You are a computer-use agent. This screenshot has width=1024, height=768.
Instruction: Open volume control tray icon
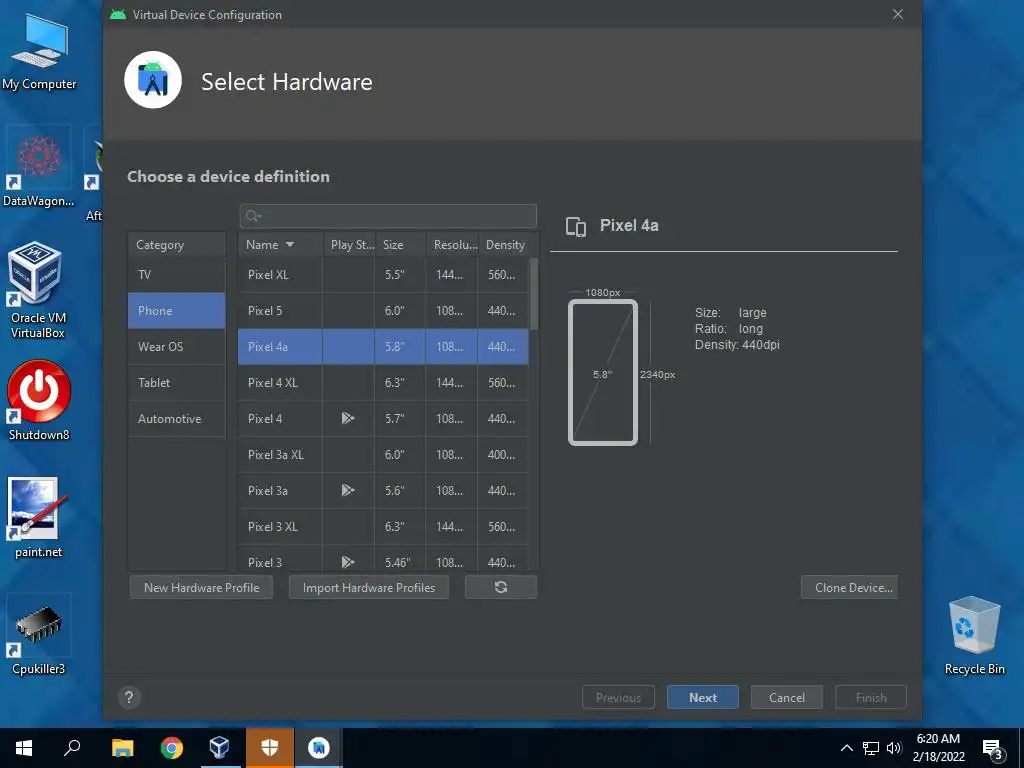(x=894, y=748)
